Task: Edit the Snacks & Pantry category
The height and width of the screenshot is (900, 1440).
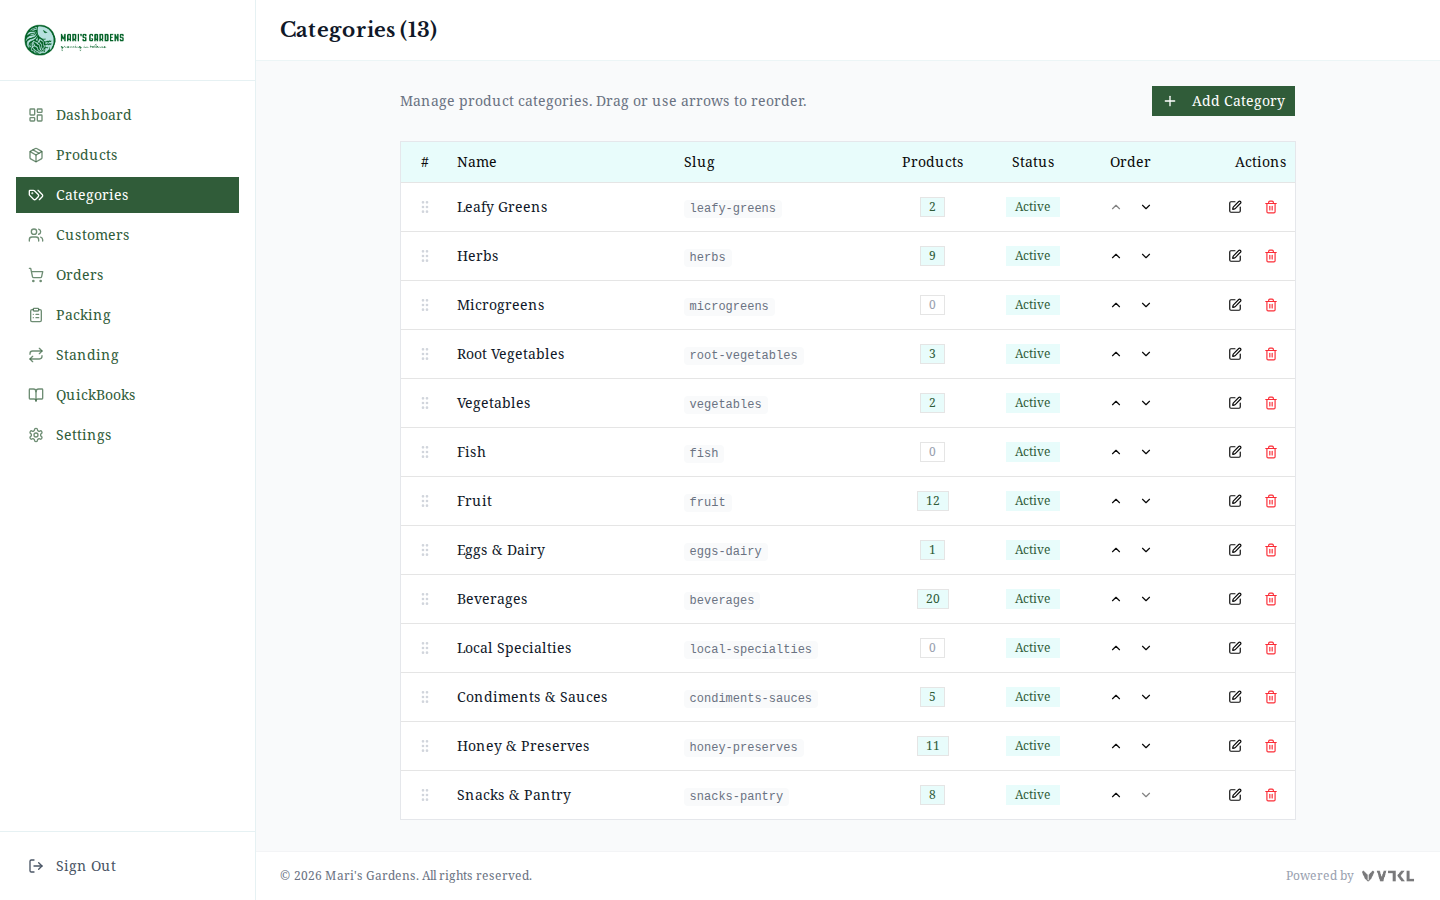Action: tap(1235, 795)
